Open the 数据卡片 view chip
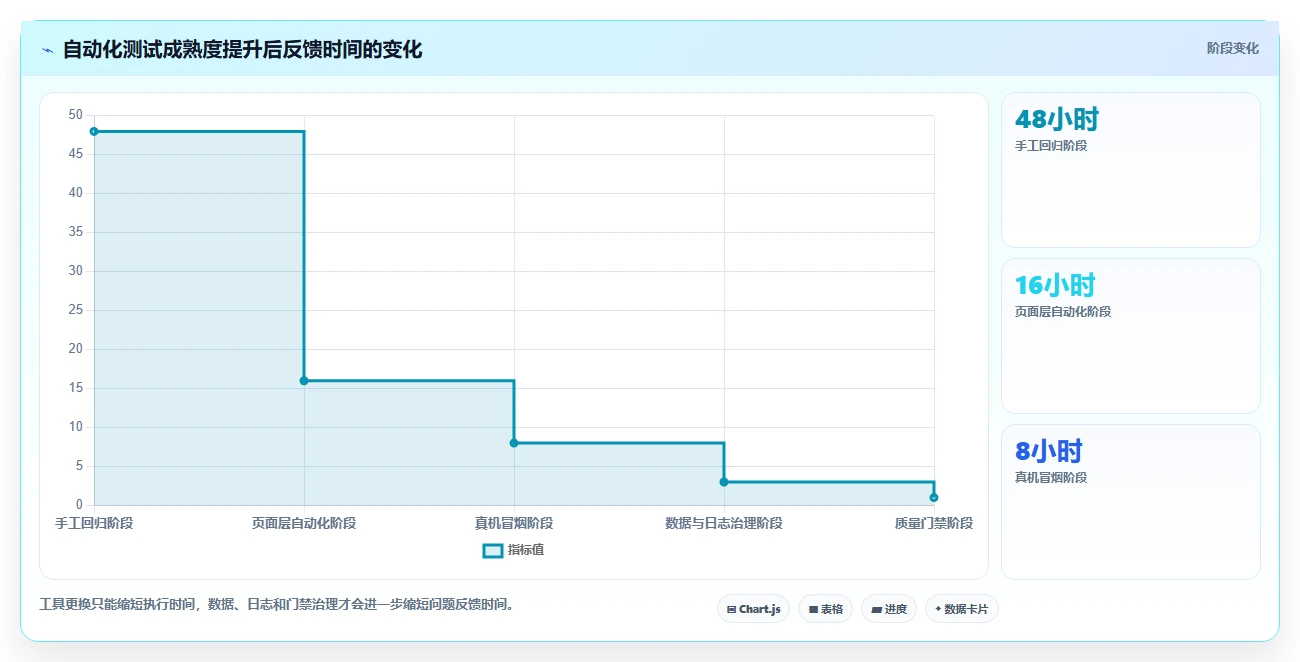Screen dimensions: 1300x662 (961, 608)
